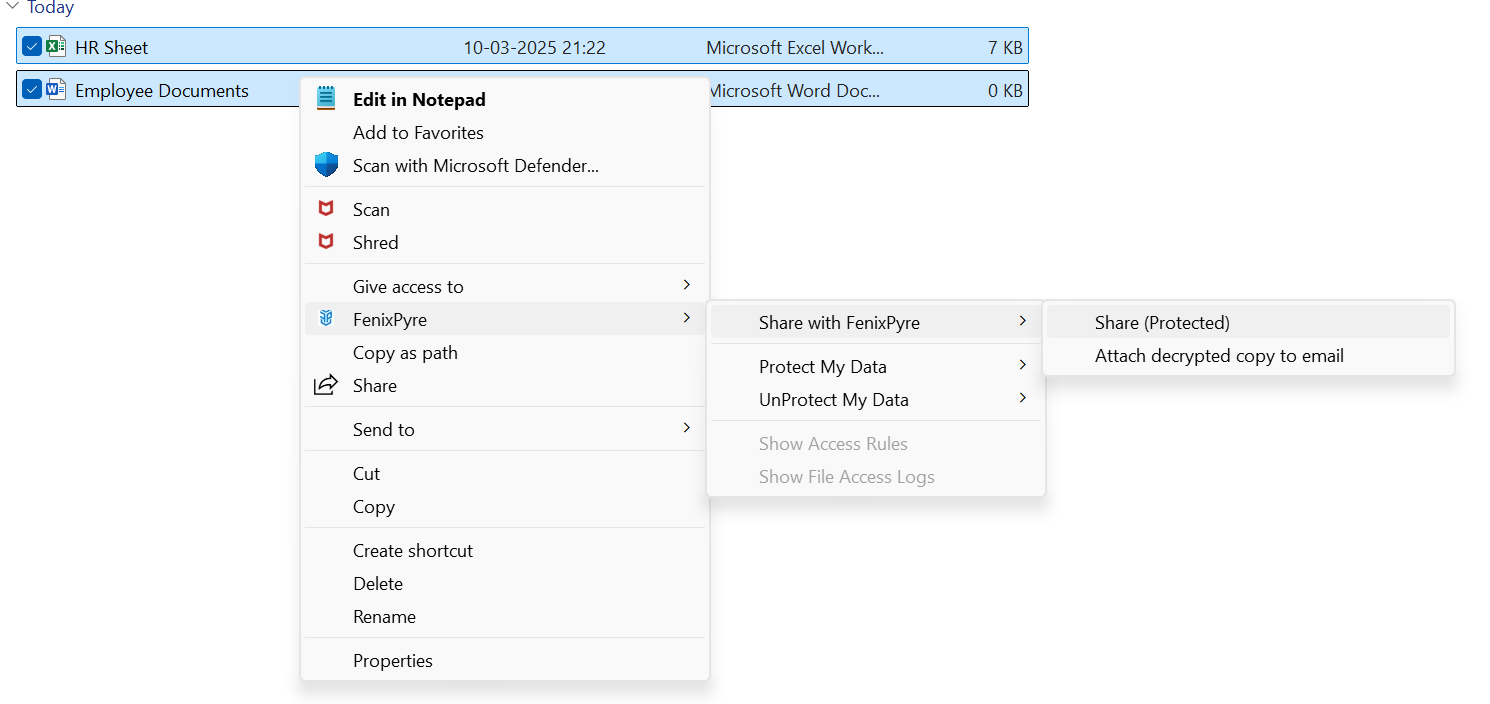Click the Share arrow icon
The image size is (1490, 704).
pos(326,385)
